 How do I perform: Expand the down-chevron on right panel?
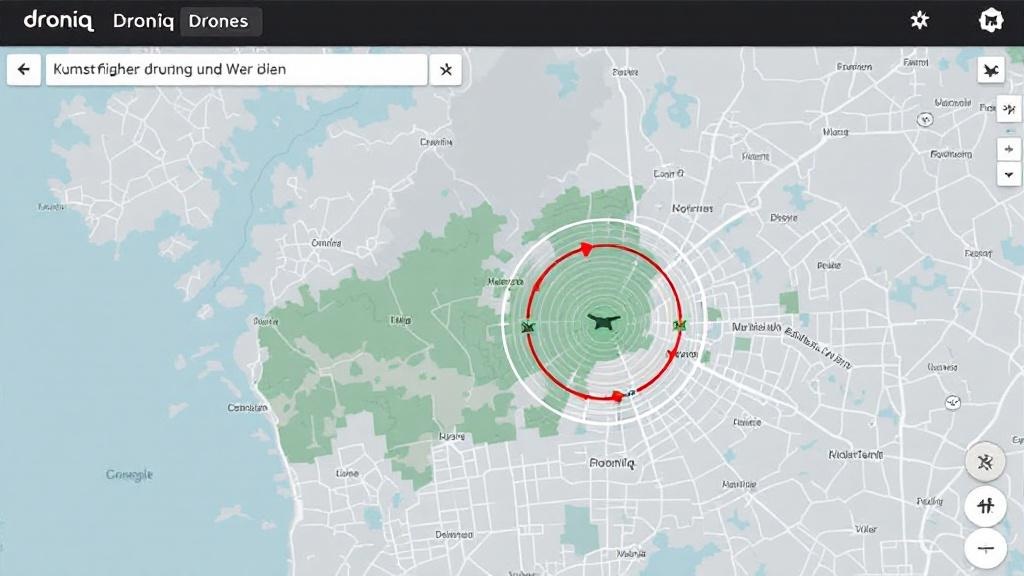click(1010, 173)
